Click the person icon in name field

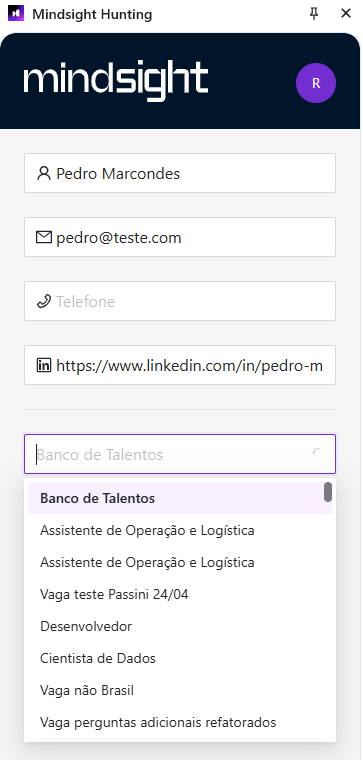point(44,173)
